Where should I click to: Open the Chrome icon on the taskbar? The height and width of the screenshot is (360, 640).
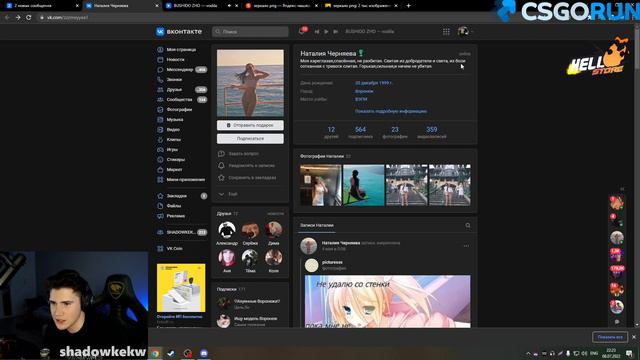pyautogui.click(x=155, y=353)
